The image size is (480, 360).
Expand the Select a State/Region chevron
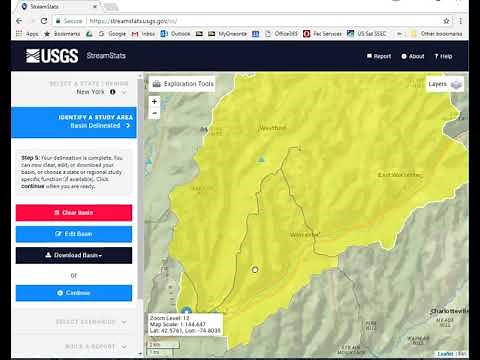(x=124, y=92)
